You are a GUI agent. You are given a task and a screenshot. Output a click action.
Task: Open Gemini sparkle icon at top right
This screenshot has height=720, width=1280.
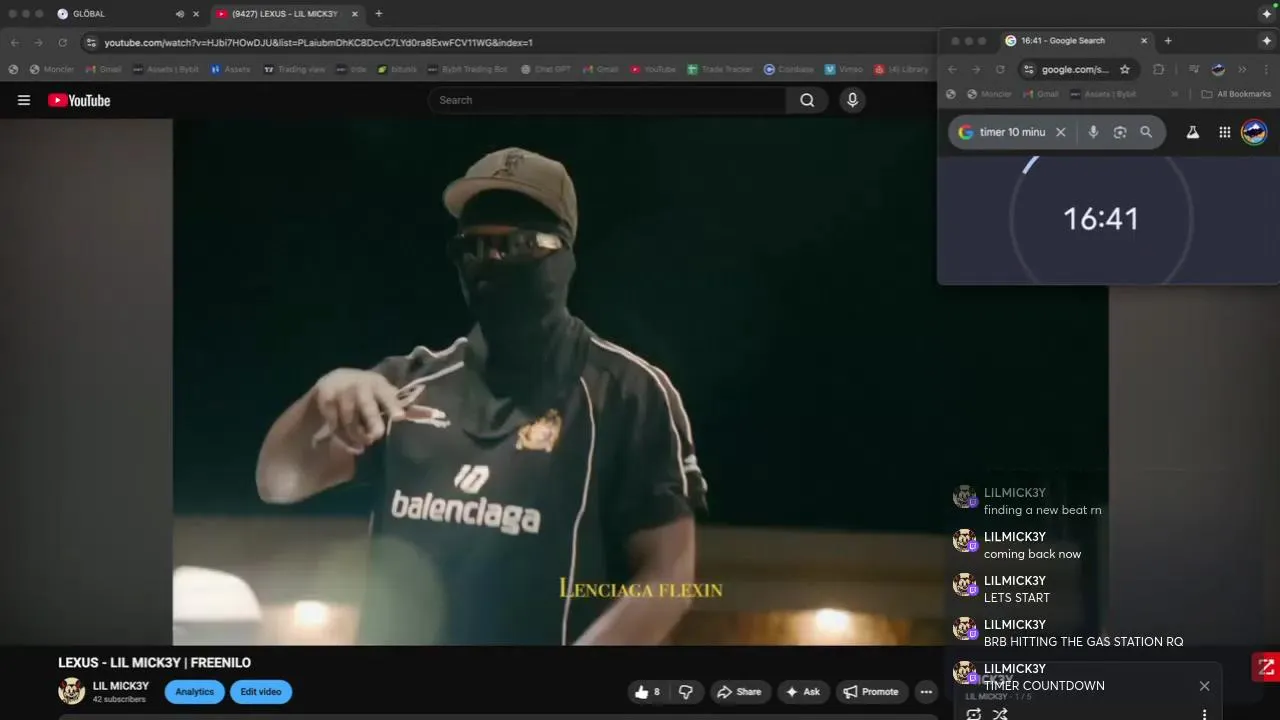(1267, 14)
